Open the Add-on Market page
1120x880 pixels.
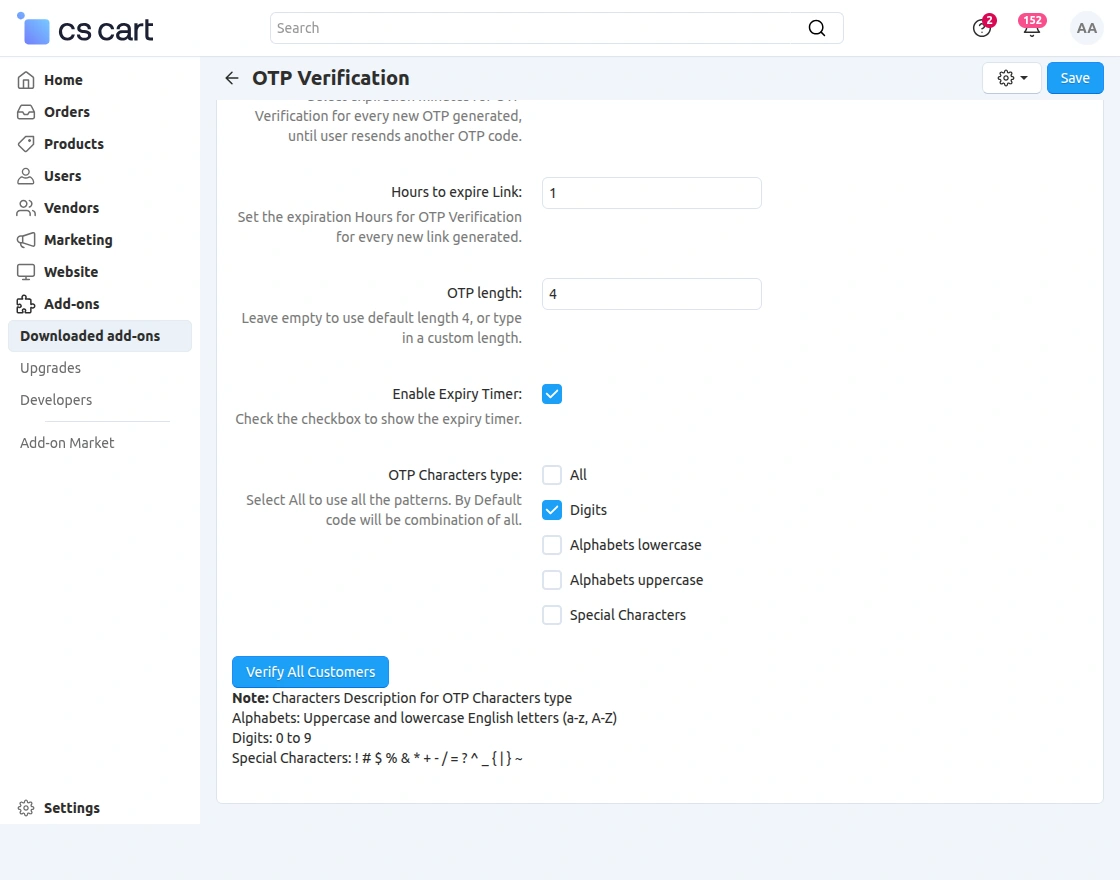click(66, 442)
